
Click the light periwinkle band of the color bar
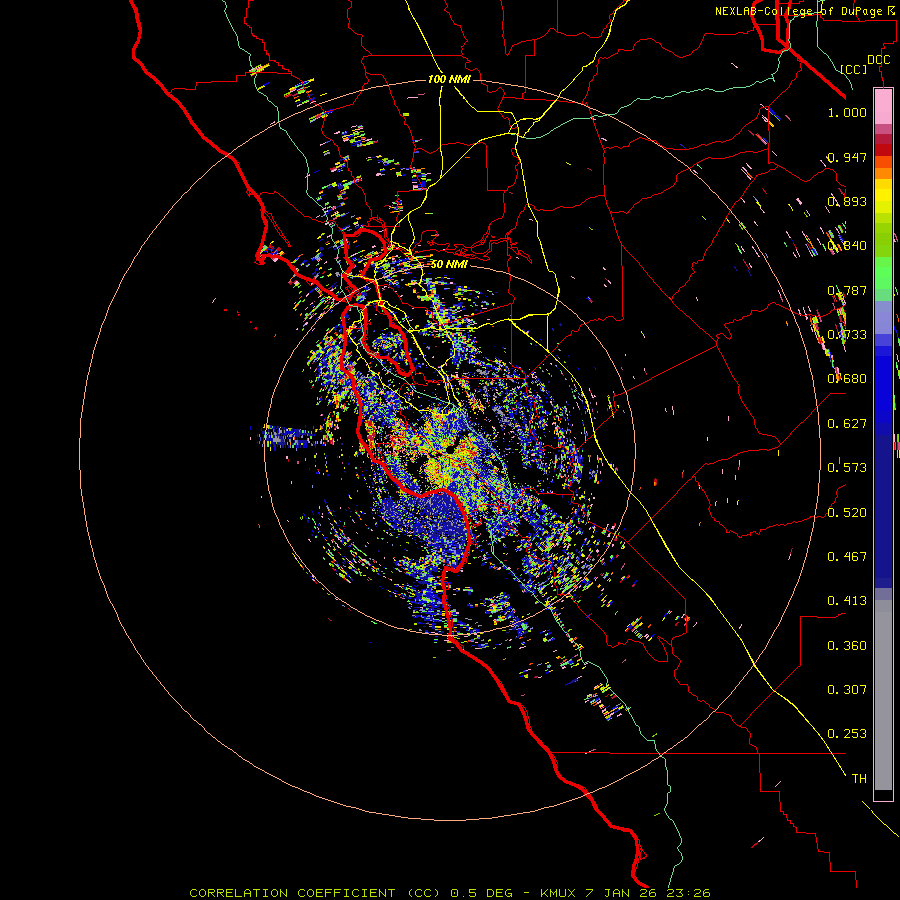click(x=883, y=317)
